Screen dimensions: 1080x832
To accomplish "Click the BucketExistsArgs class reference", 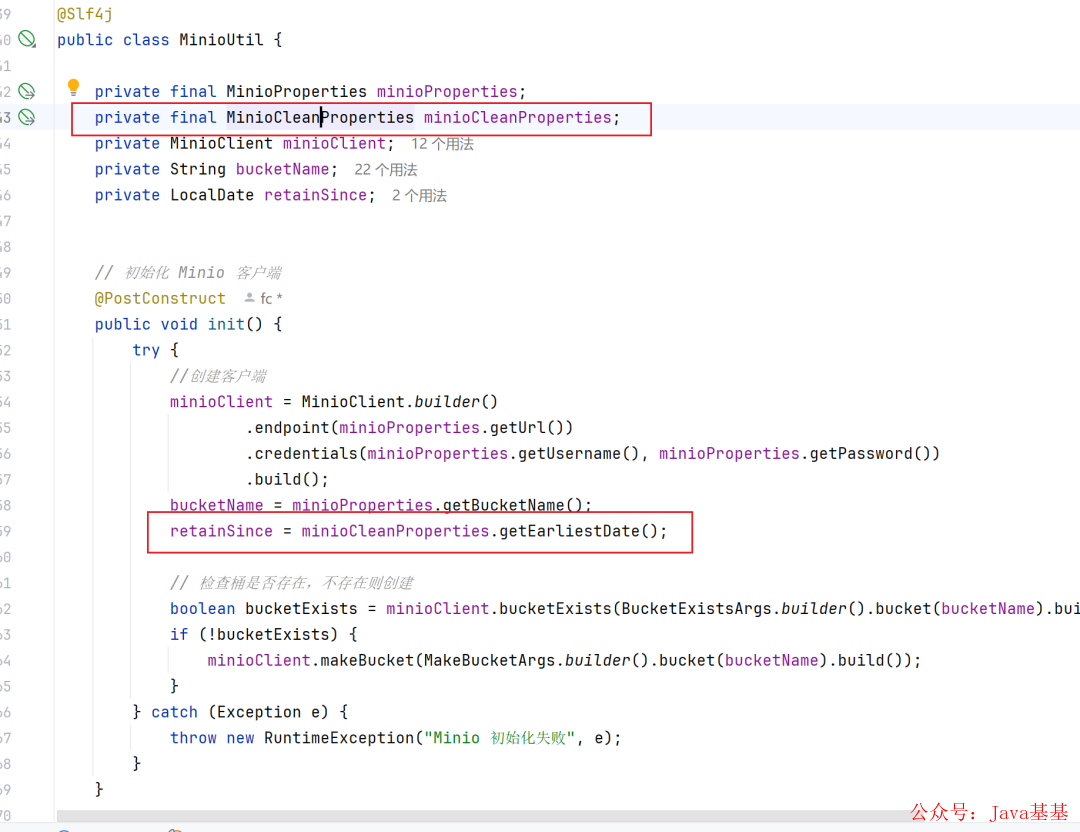I will click(x=696, y=609).
